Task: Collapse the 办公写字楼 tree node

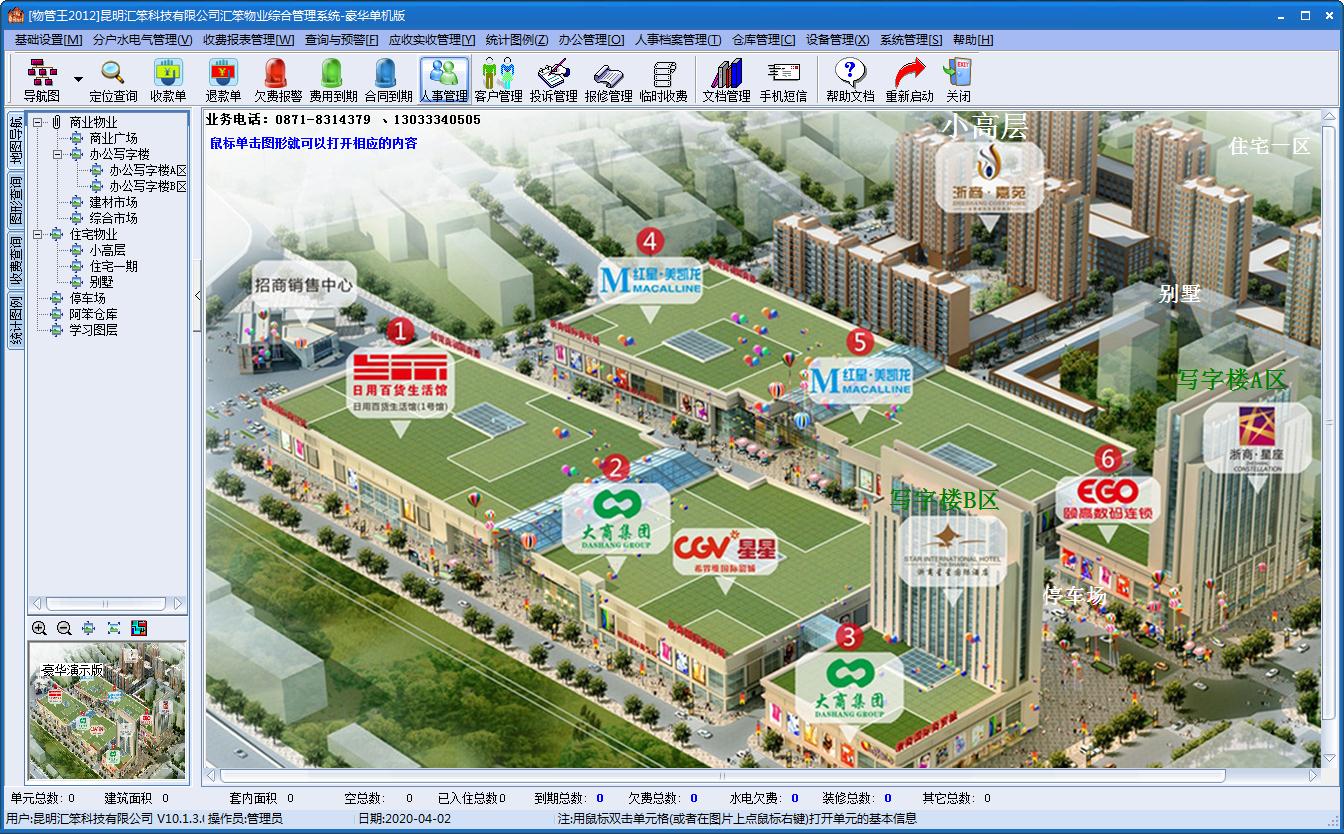Action: (58, 154)
